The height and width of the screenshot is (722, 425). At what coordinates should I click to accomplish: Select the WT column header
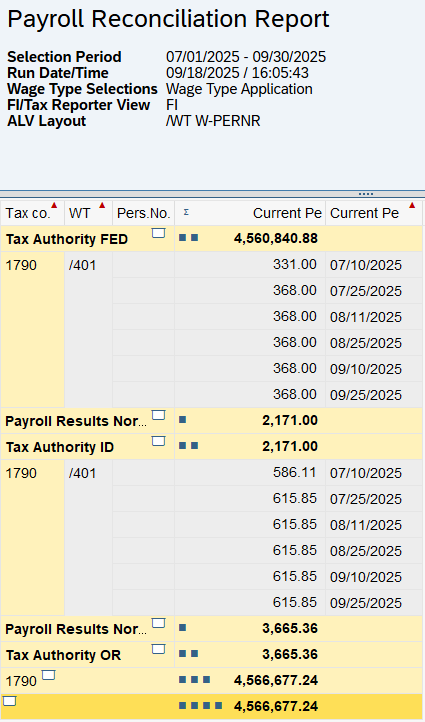coord(88,213)
